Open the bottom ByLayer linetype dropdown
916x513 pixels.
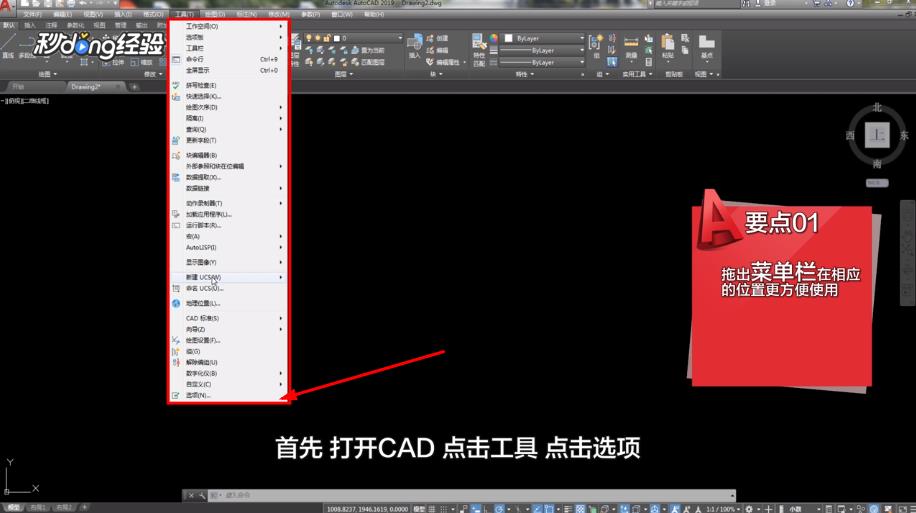point(543,62)
